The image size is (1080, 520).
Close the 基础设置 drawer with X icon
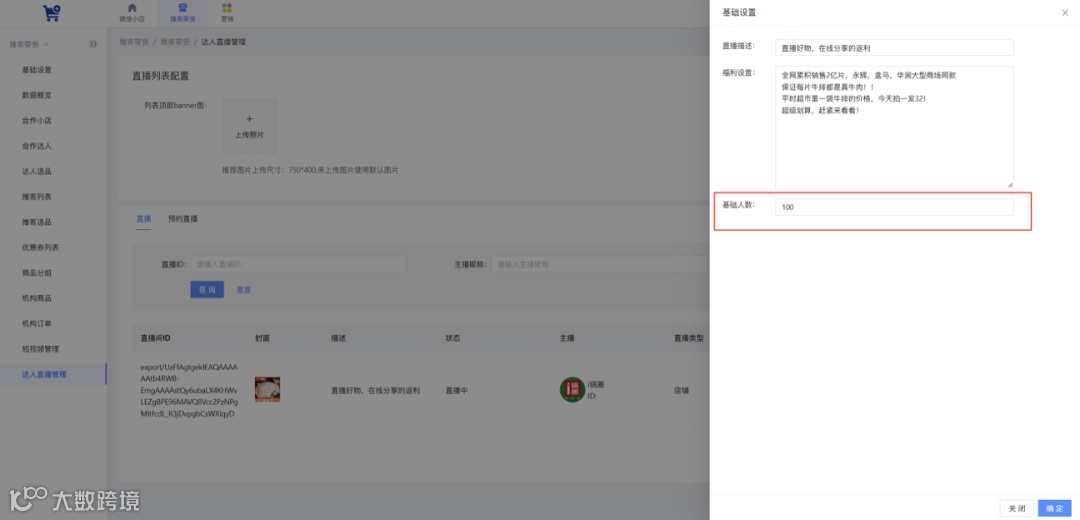pos(1065,13)
